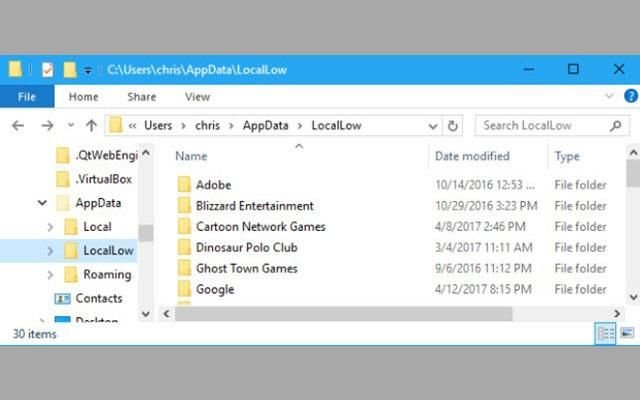640x400 pixels.
Task: Open Help via the blue question mark icon
Action: coord(631,96)
